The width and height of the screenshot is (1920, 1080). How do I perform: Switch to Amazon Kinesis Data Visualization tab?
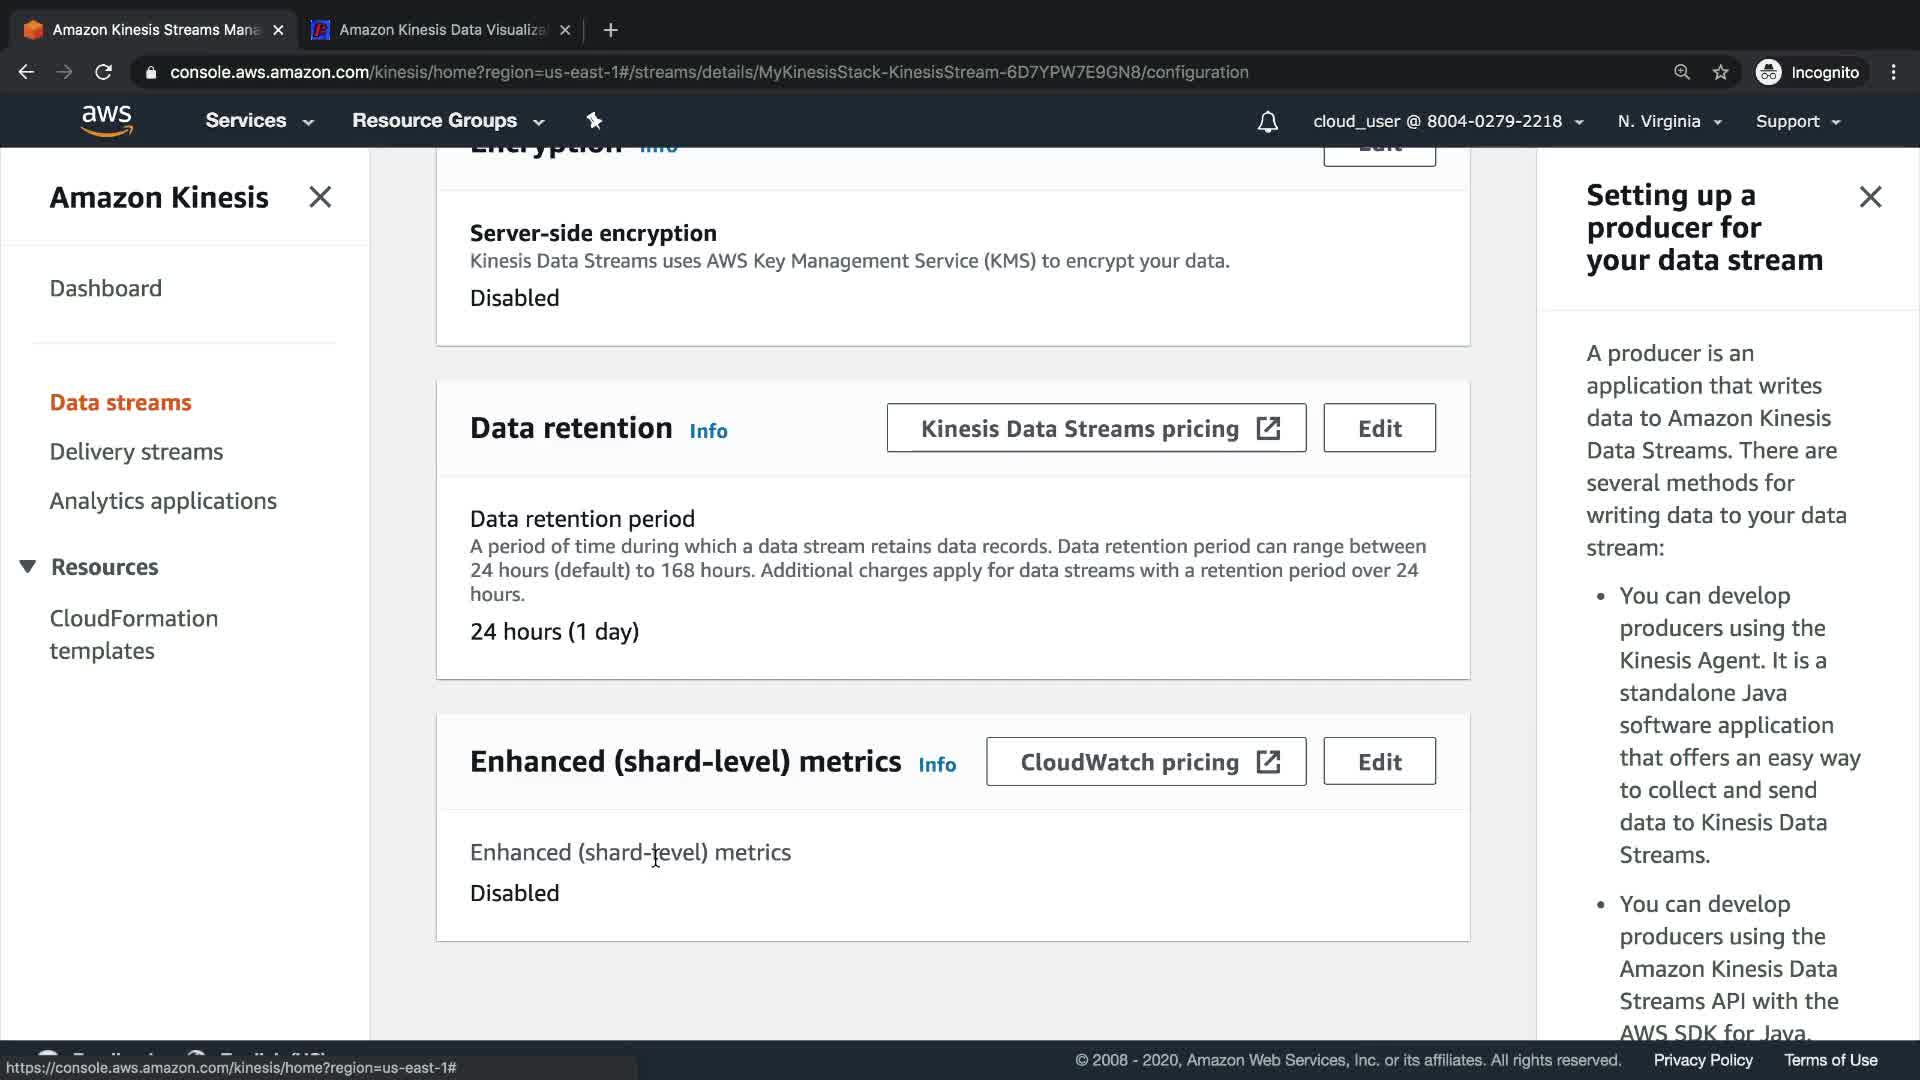pyautogui.click(x=440, y=30)
